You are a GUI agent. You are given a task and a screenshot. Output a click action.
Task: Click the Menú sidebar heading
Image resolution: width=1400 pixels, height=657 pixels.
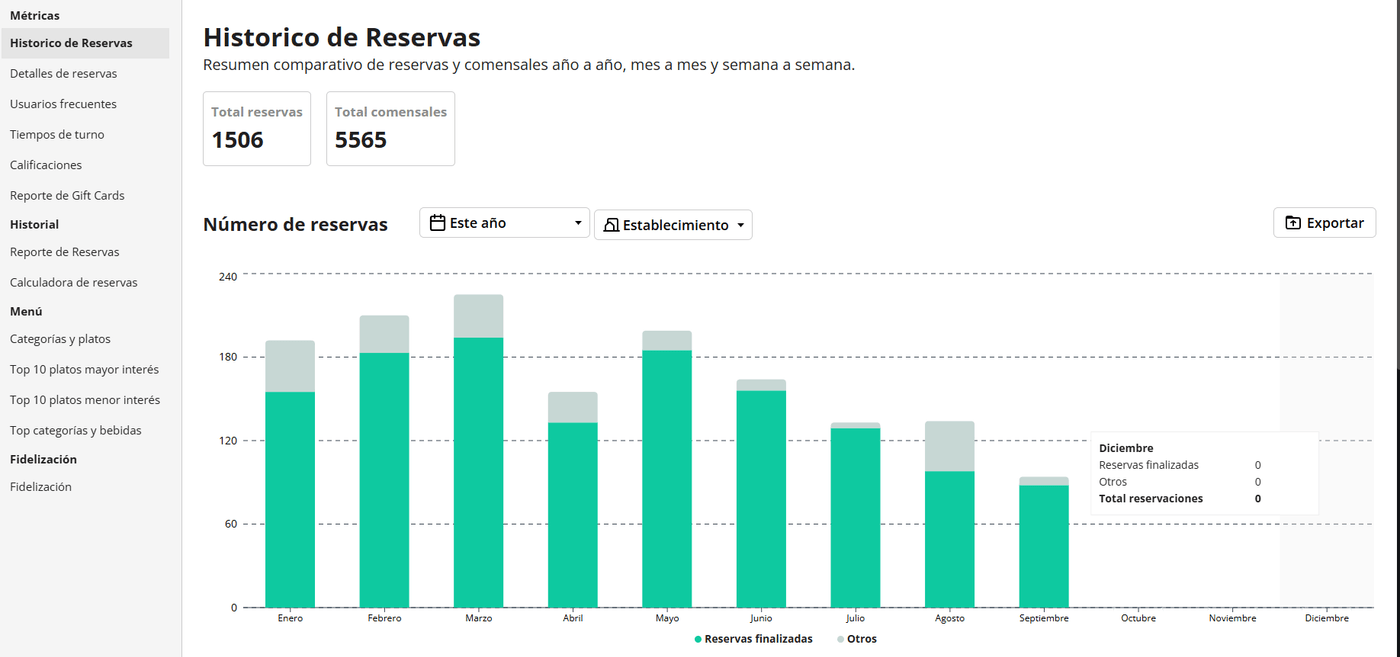coord(26,312)
